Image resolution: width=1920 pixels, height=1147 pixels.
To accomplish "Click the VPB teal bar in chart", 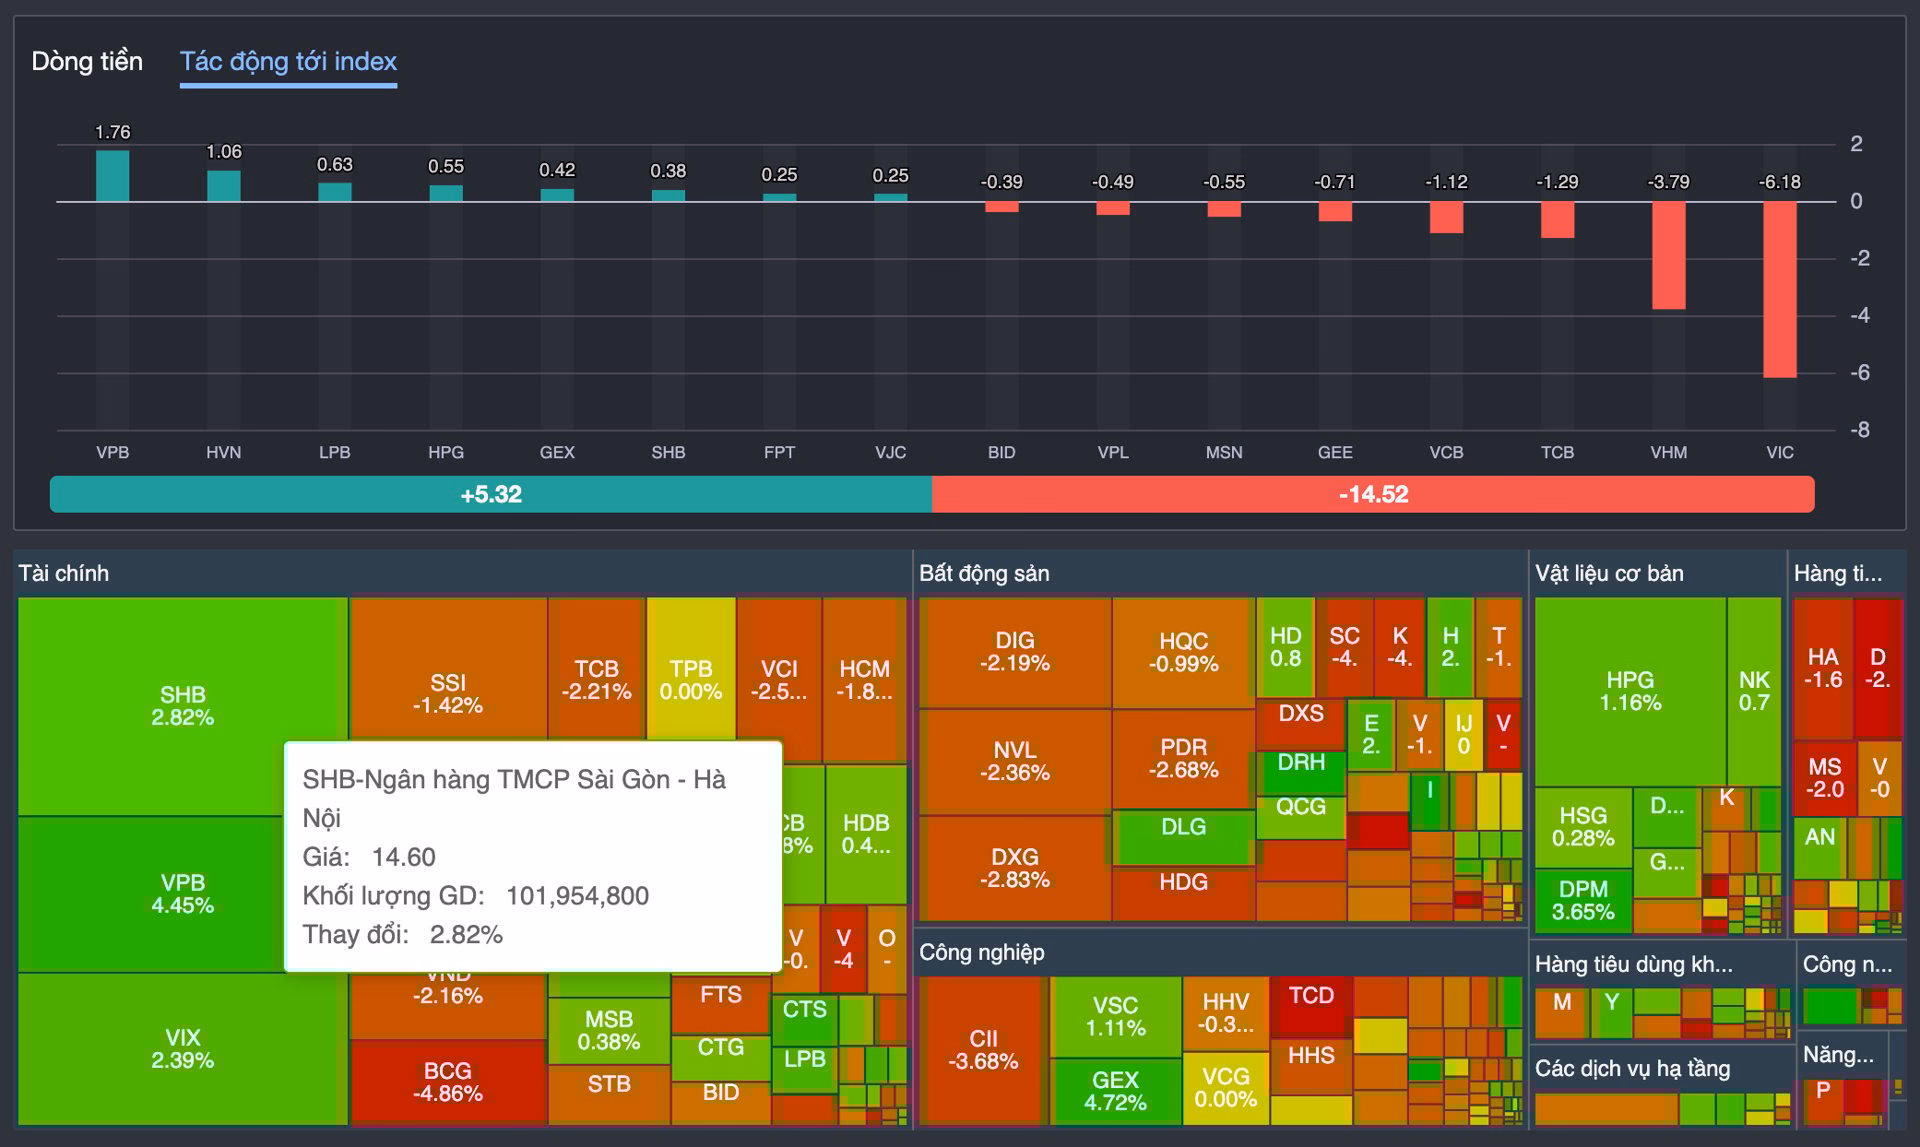I will click(112, 177).
